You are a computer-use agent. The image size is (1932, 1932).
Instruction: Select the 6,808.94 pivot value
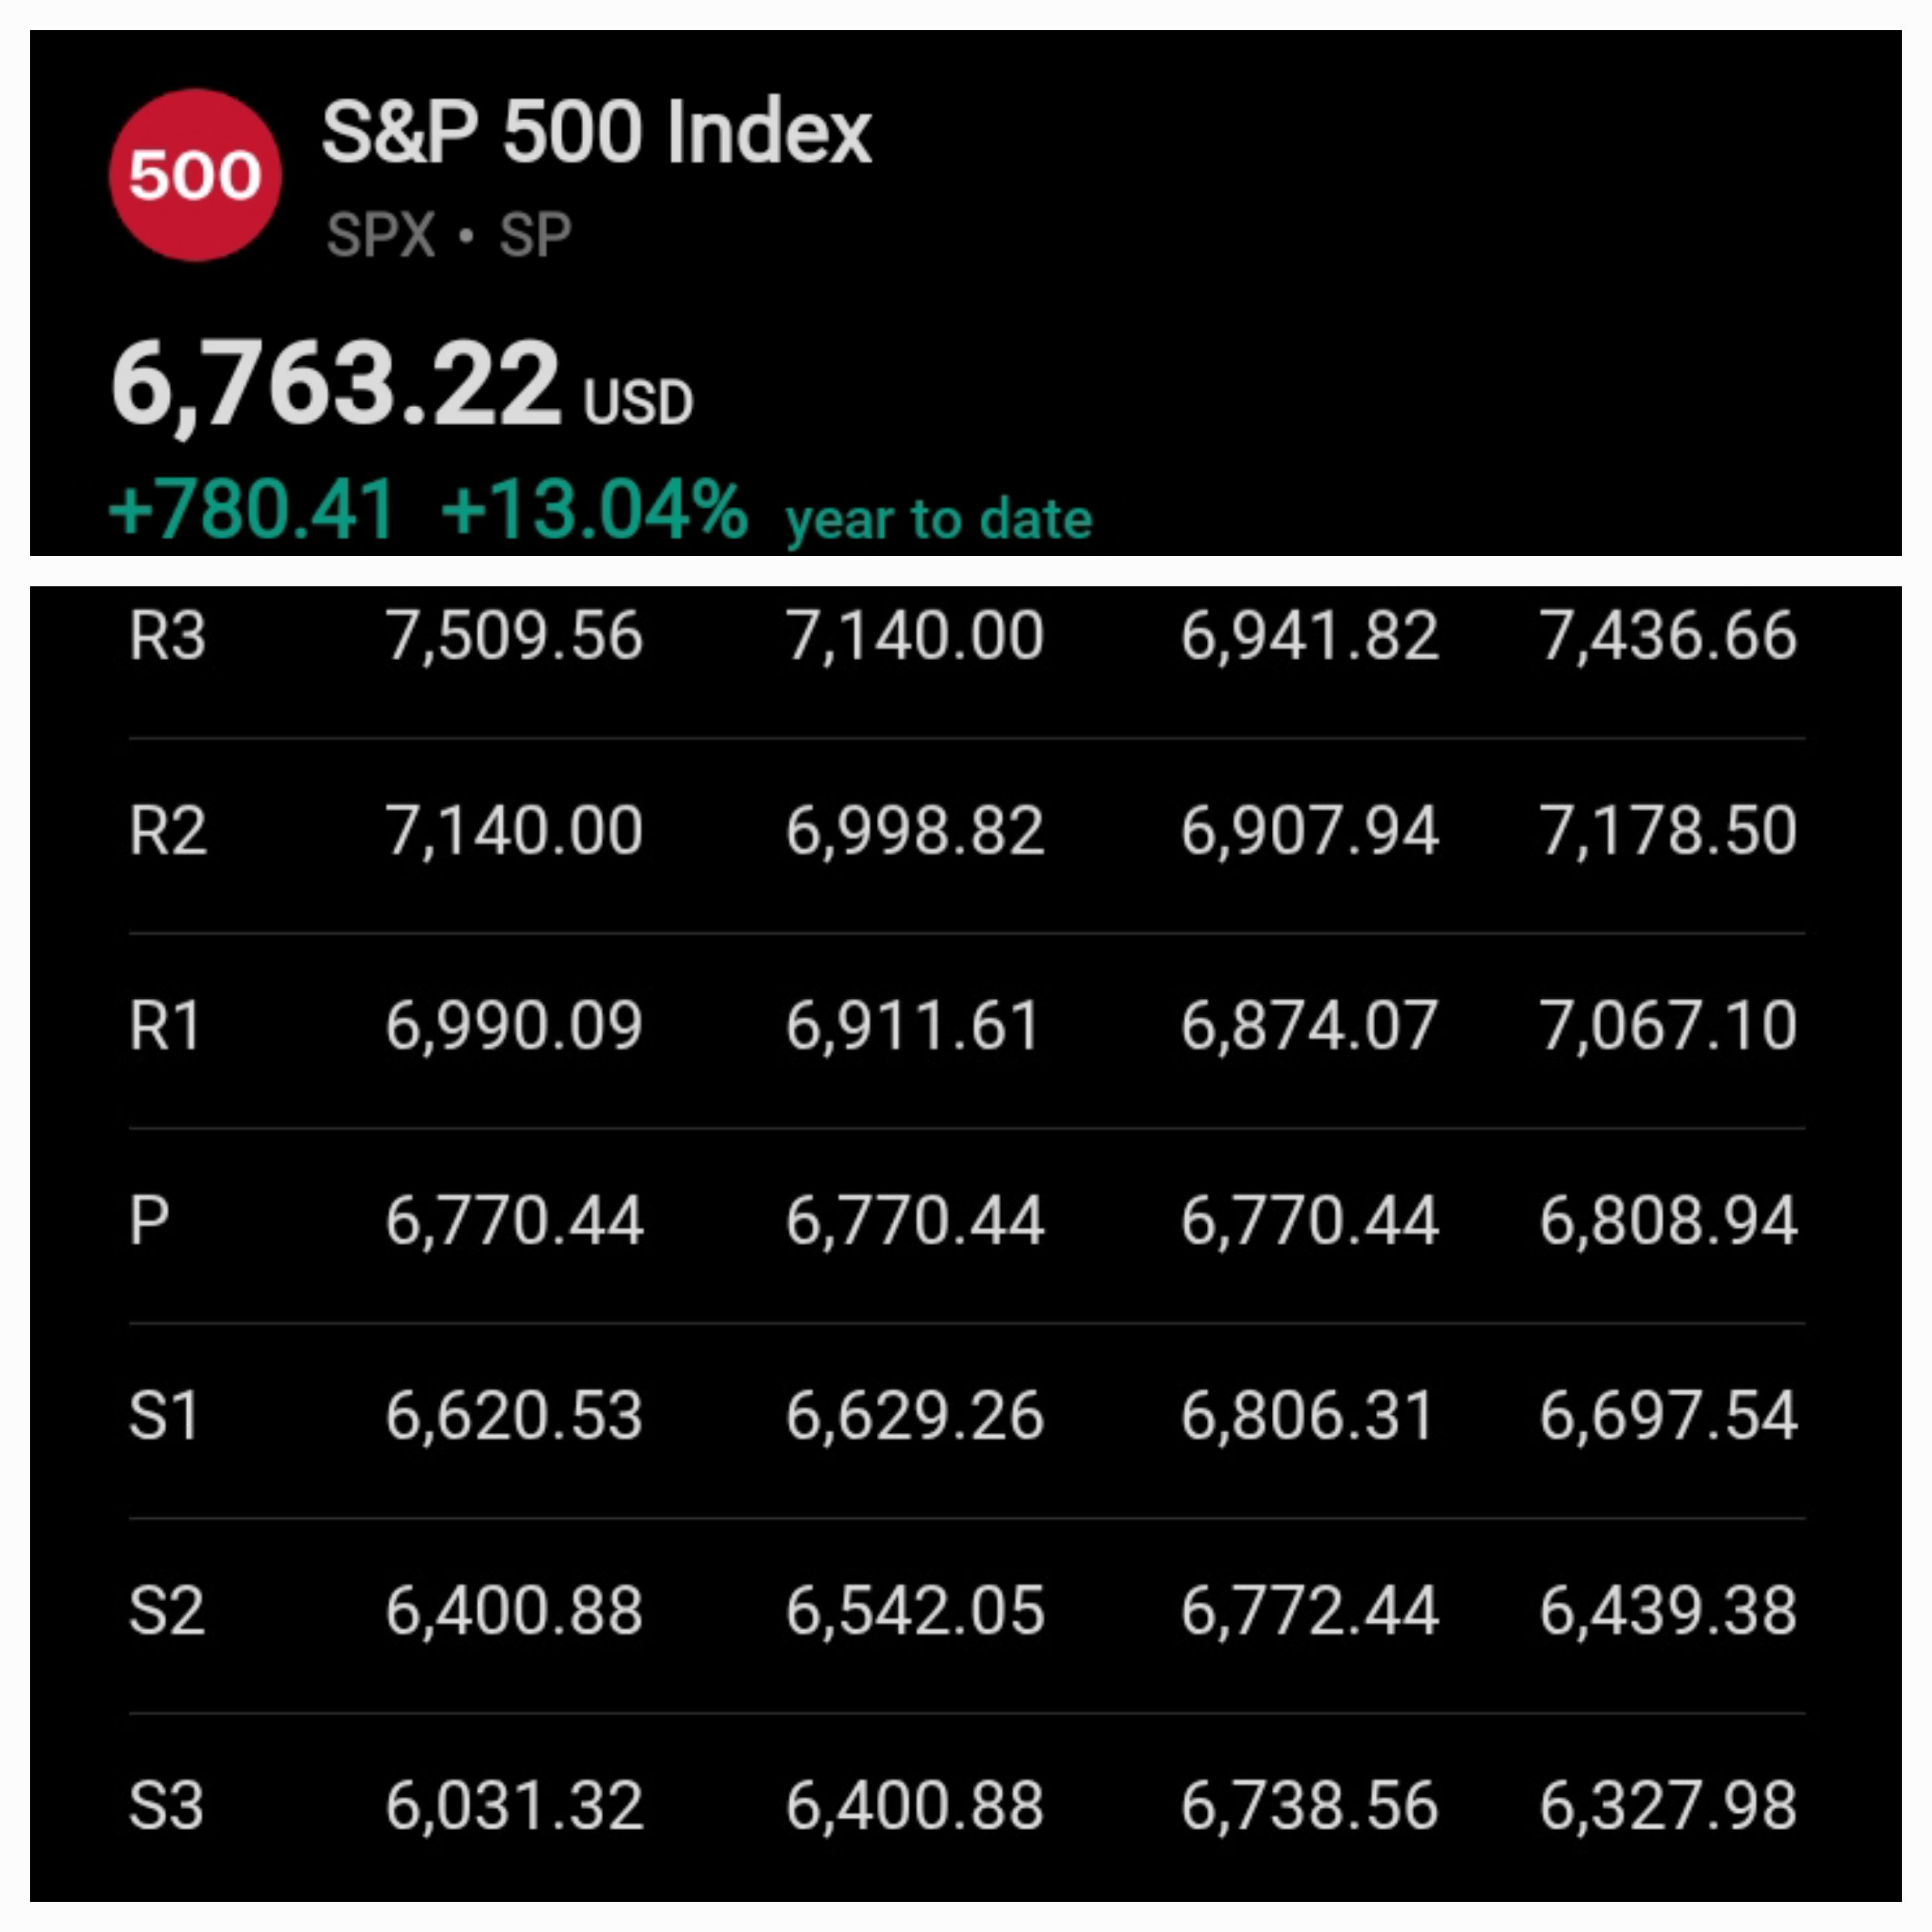[1668, 1221]
